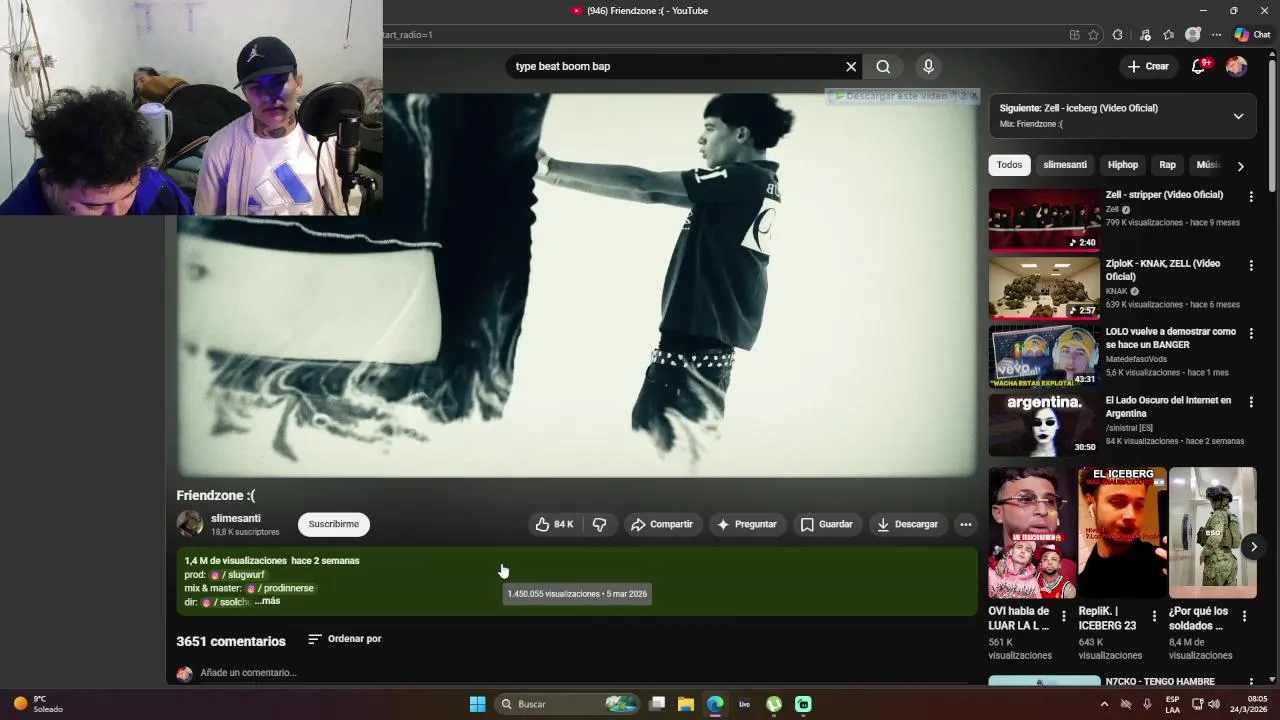Image resolution: width=1280 pixels, height=720 pixels.
Task: Open File Explorer from the taskbar
Action: click(x=686, y=704)
